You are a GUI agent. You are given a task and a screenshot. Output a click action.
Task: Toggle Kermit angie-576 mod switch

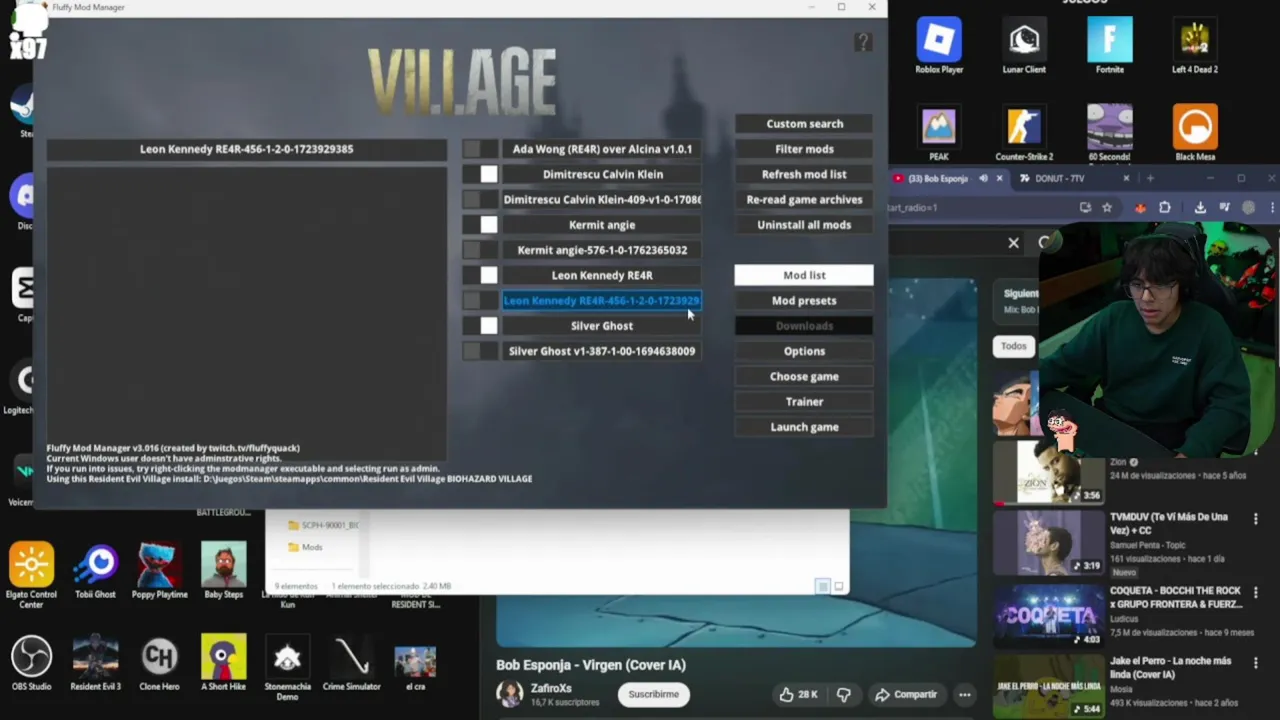point(480,250)
